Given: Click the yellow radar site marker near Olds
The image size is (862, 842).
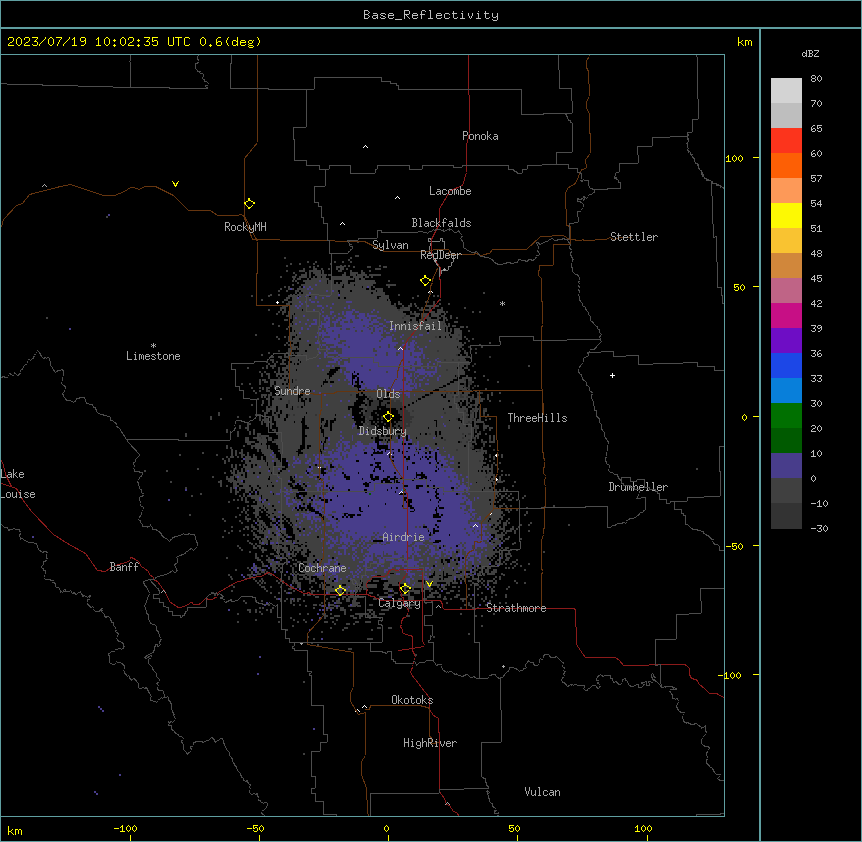Looking at the screenshot, I should [388, 417].
